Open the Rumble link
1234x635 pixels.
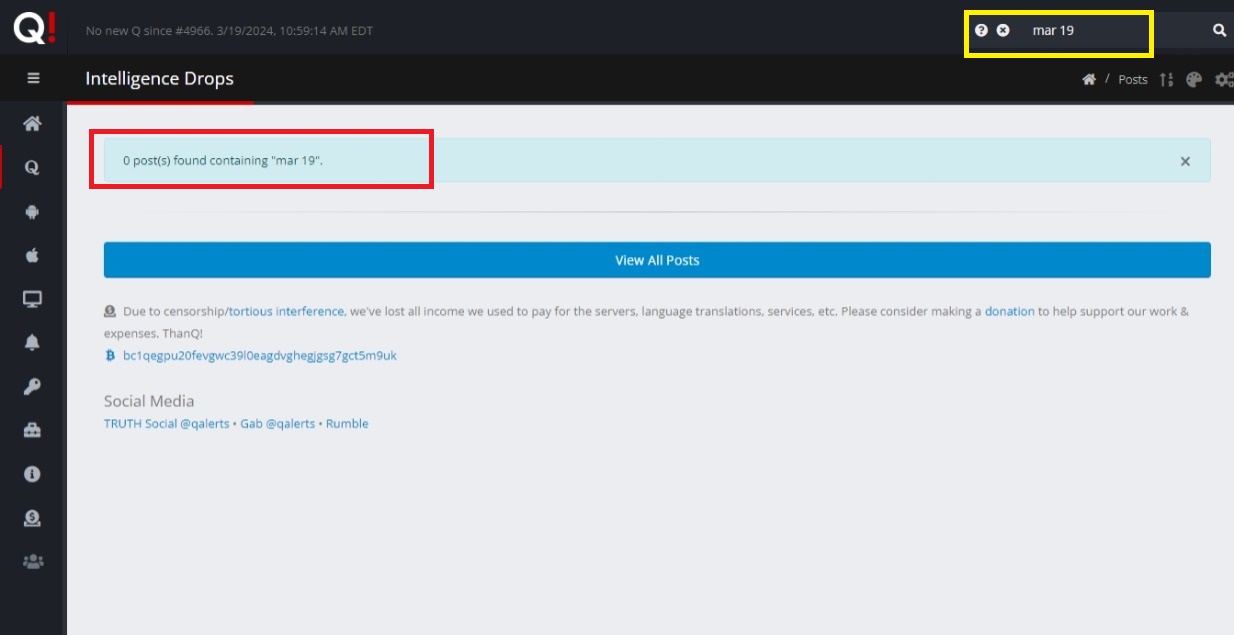pos(347,423)
